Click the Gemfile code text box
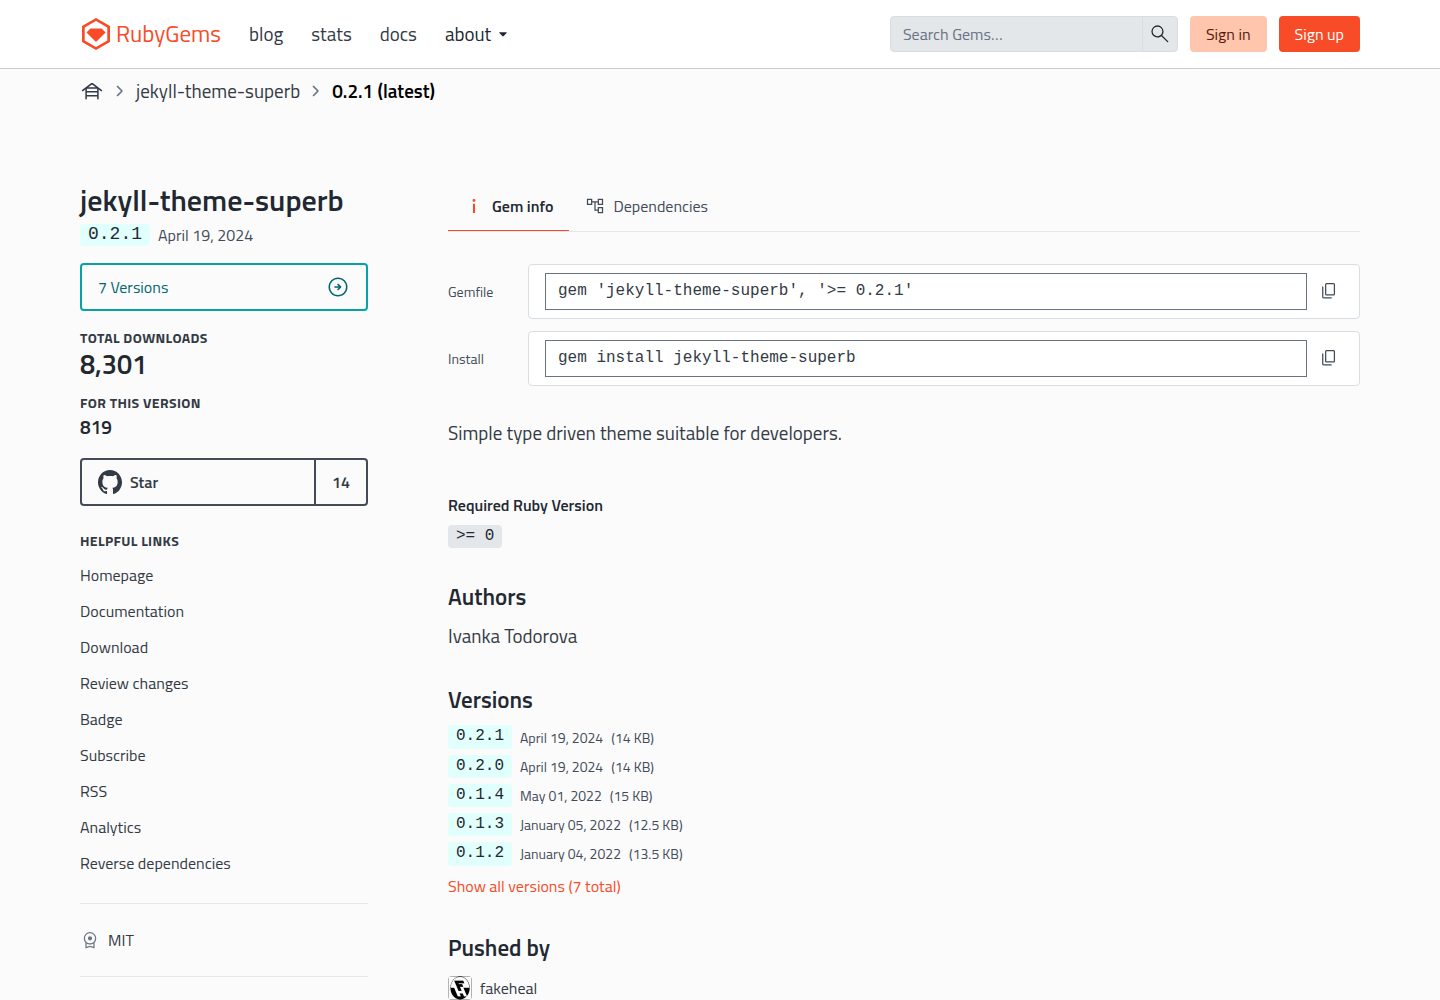The width and height of the screenshot is (1440, 1000). point(926,291)
